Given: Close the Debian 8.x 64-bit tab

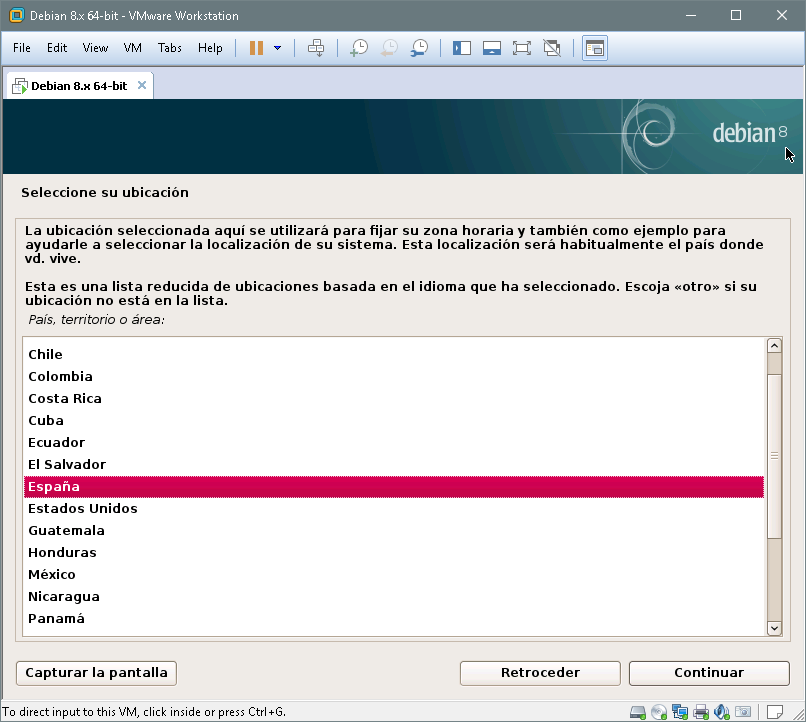Looking at the screenshot, I should (x=142, y=85).
